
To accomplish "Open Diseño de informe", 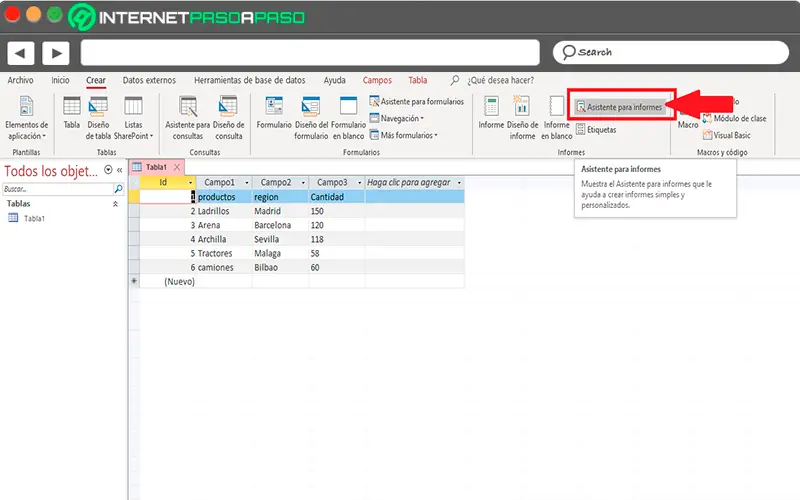I will 522,118.
